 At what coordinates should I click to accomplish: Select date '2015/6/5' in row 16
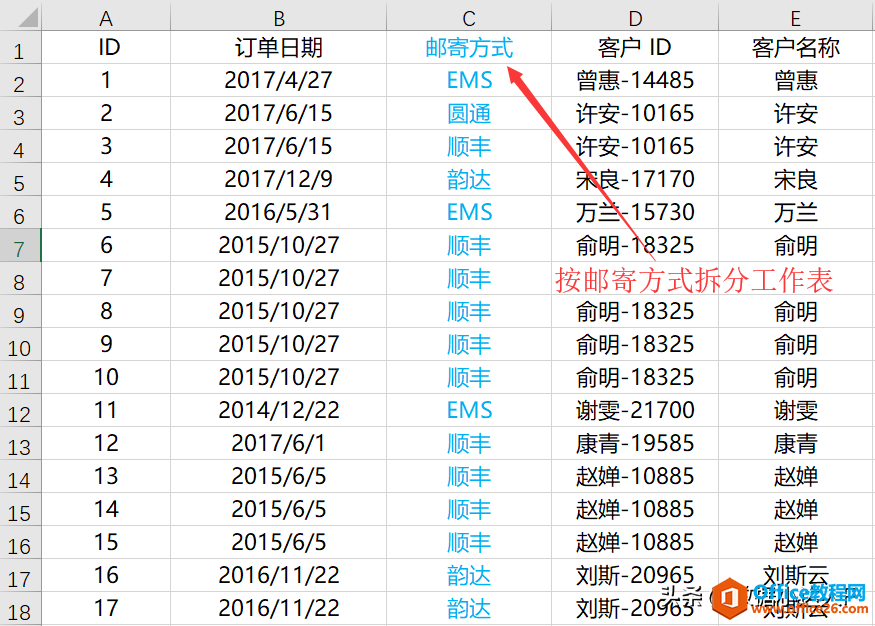click(x=278, y=542)
